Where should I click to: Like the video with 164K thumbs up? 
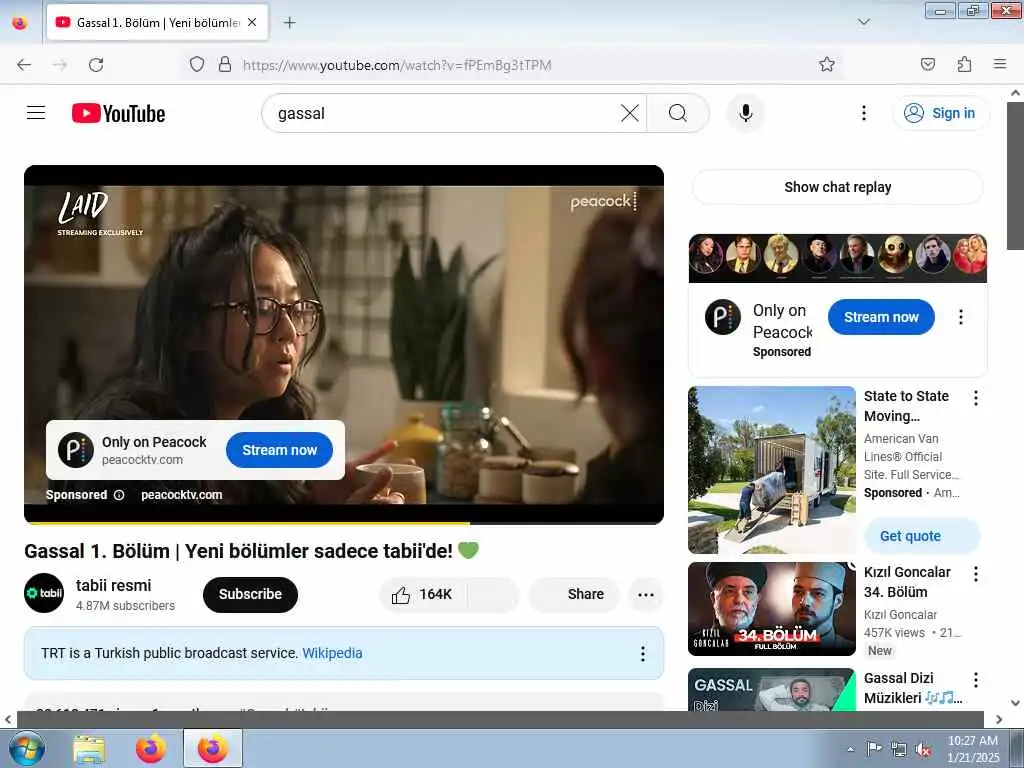[422, 594]
